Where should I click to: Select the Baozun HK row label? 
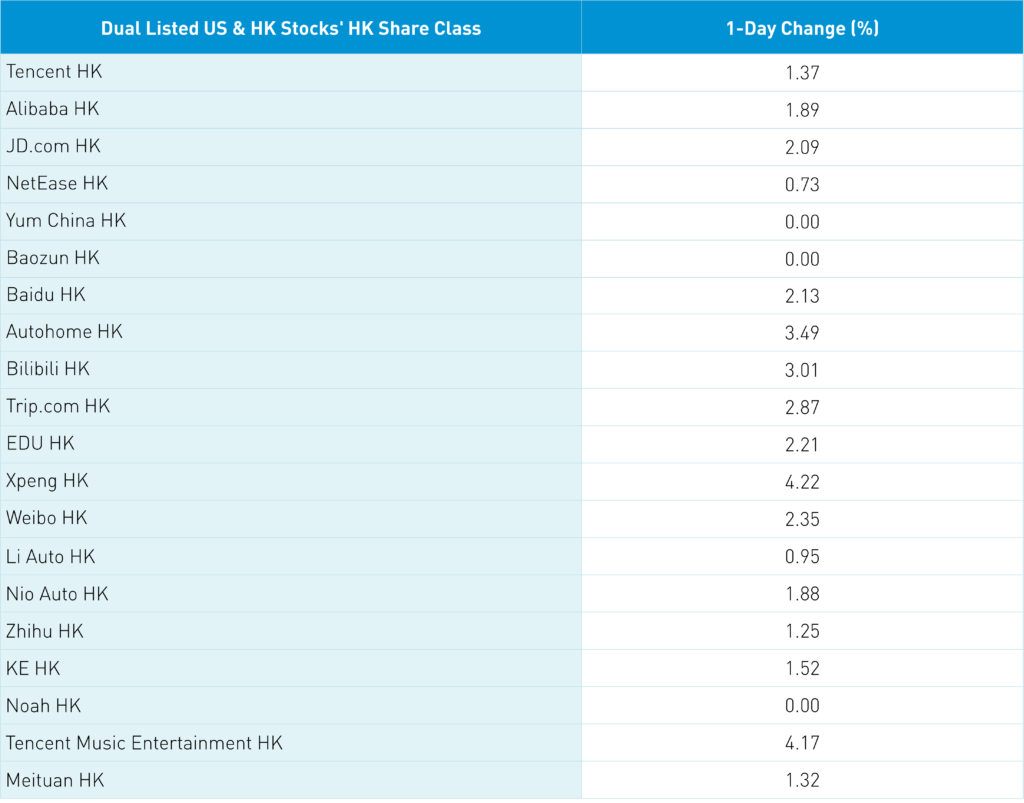click(x=53, y=258)
